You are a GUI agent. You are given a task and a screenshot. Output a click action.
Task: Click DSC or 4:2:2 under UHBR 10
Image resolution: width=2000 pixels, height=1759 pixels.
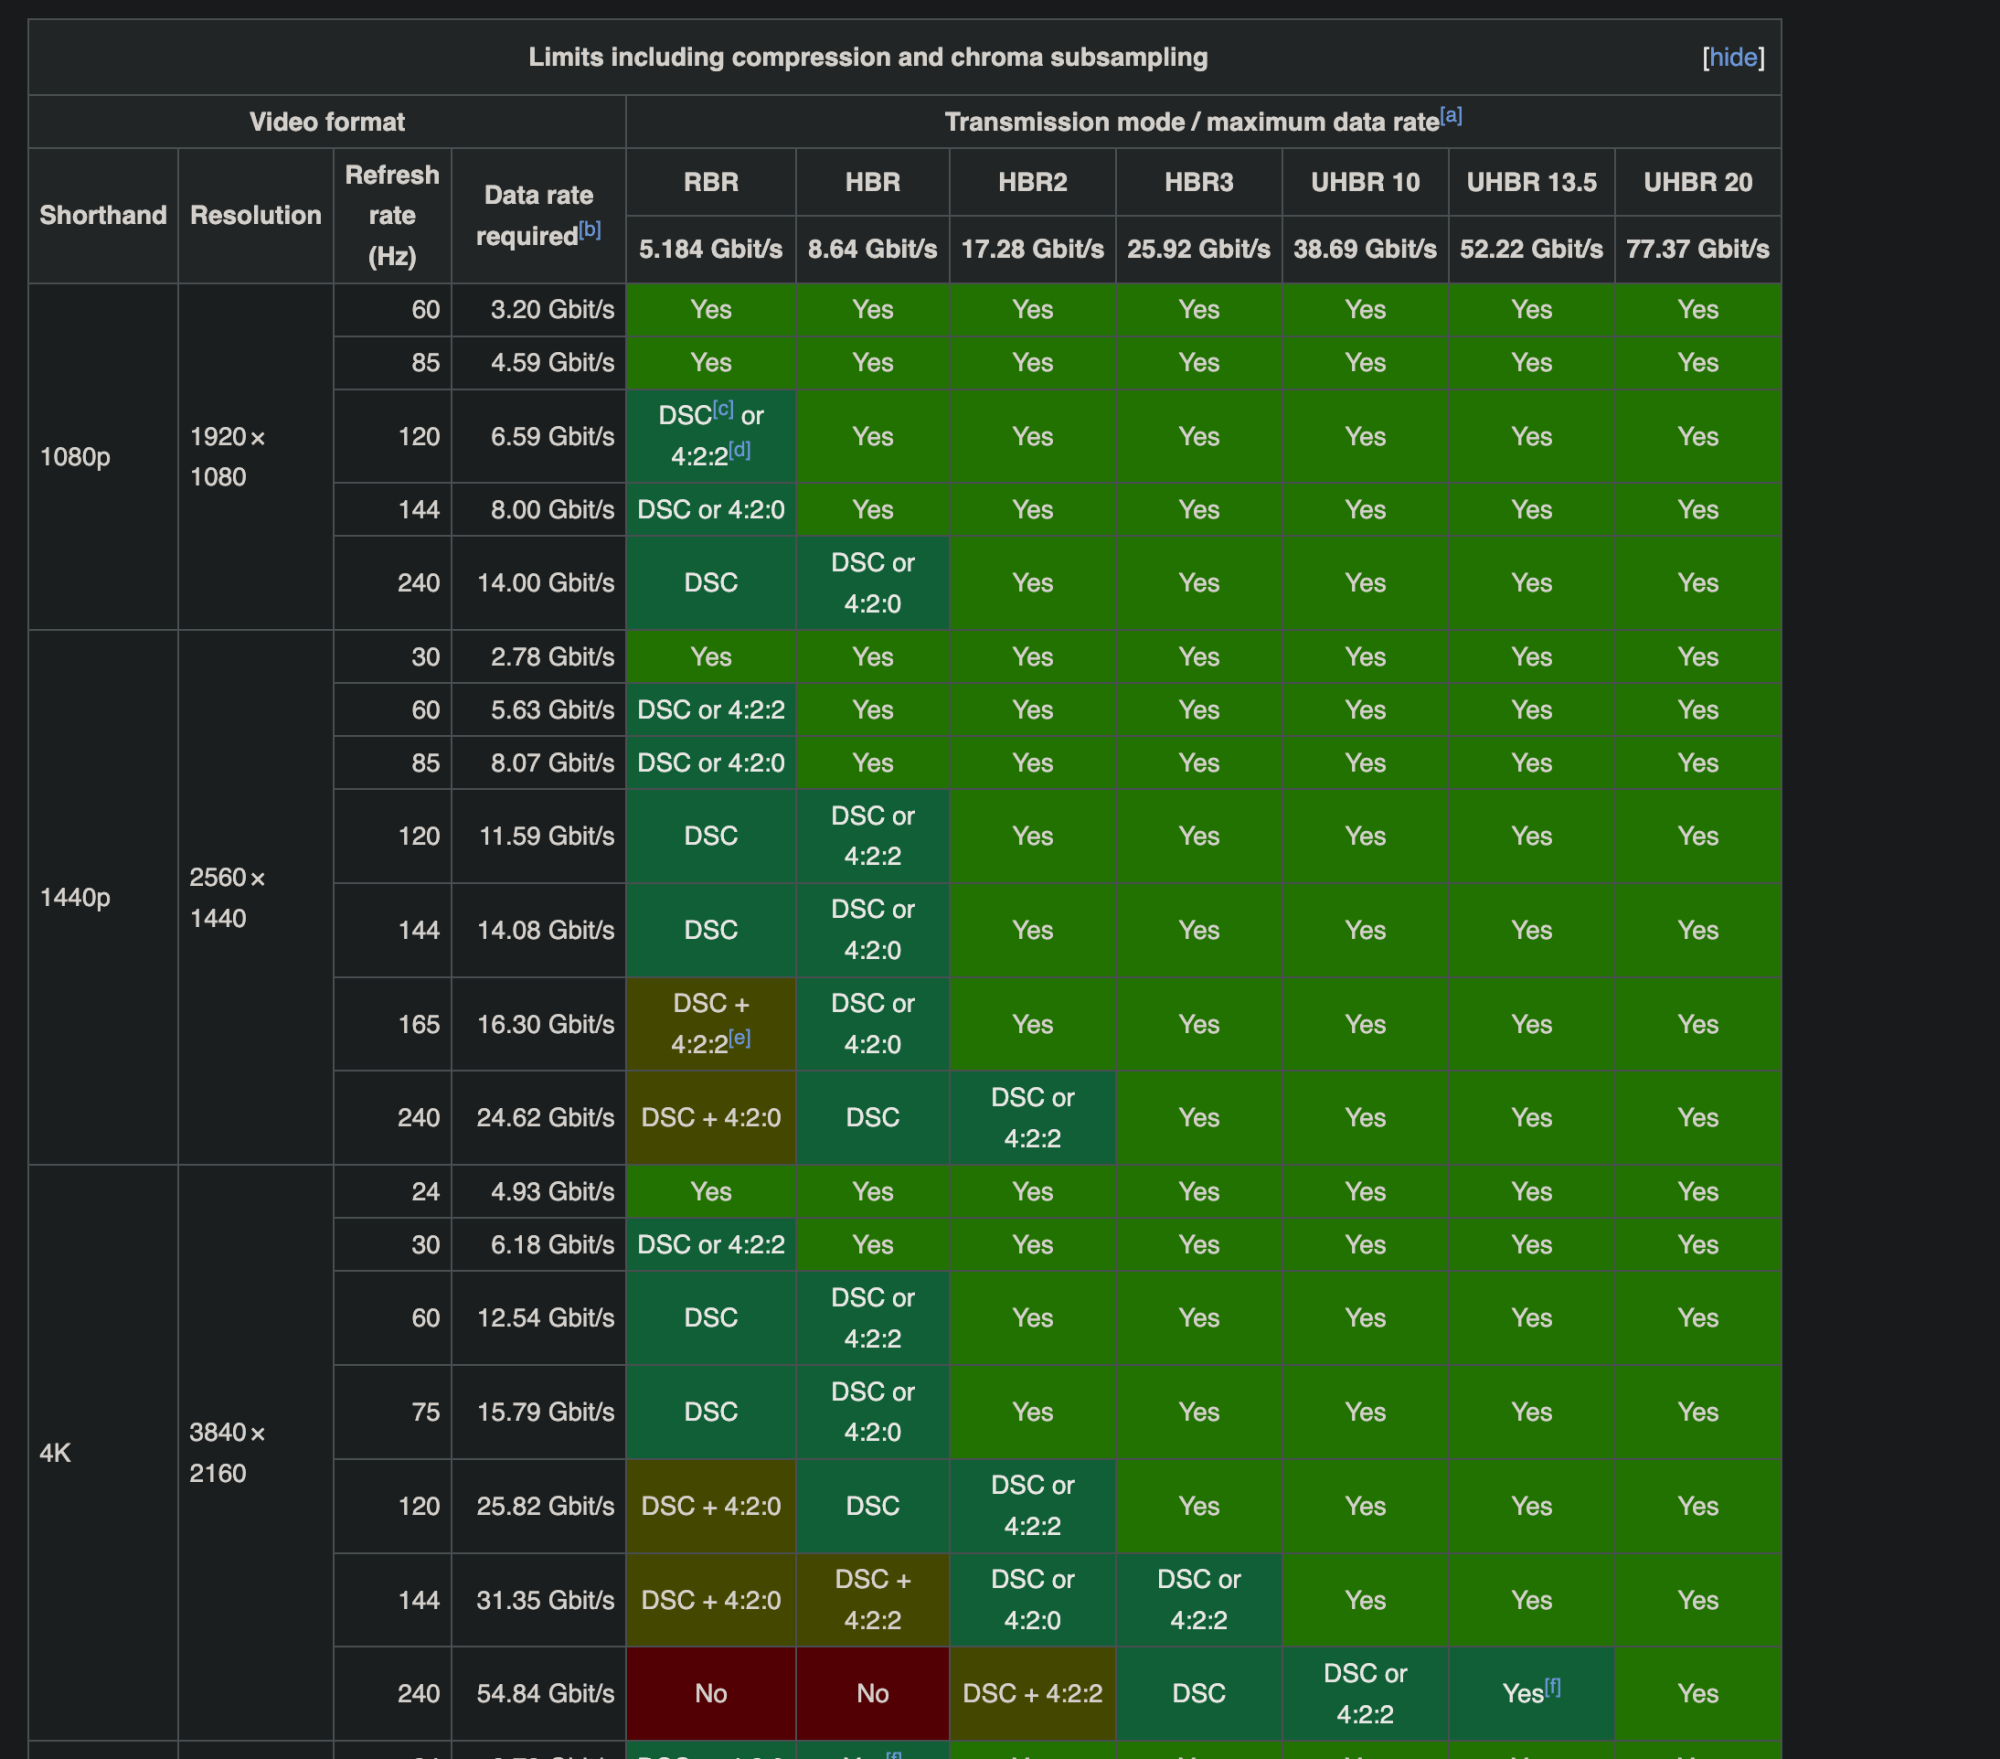click(x=1365, y=1694)
